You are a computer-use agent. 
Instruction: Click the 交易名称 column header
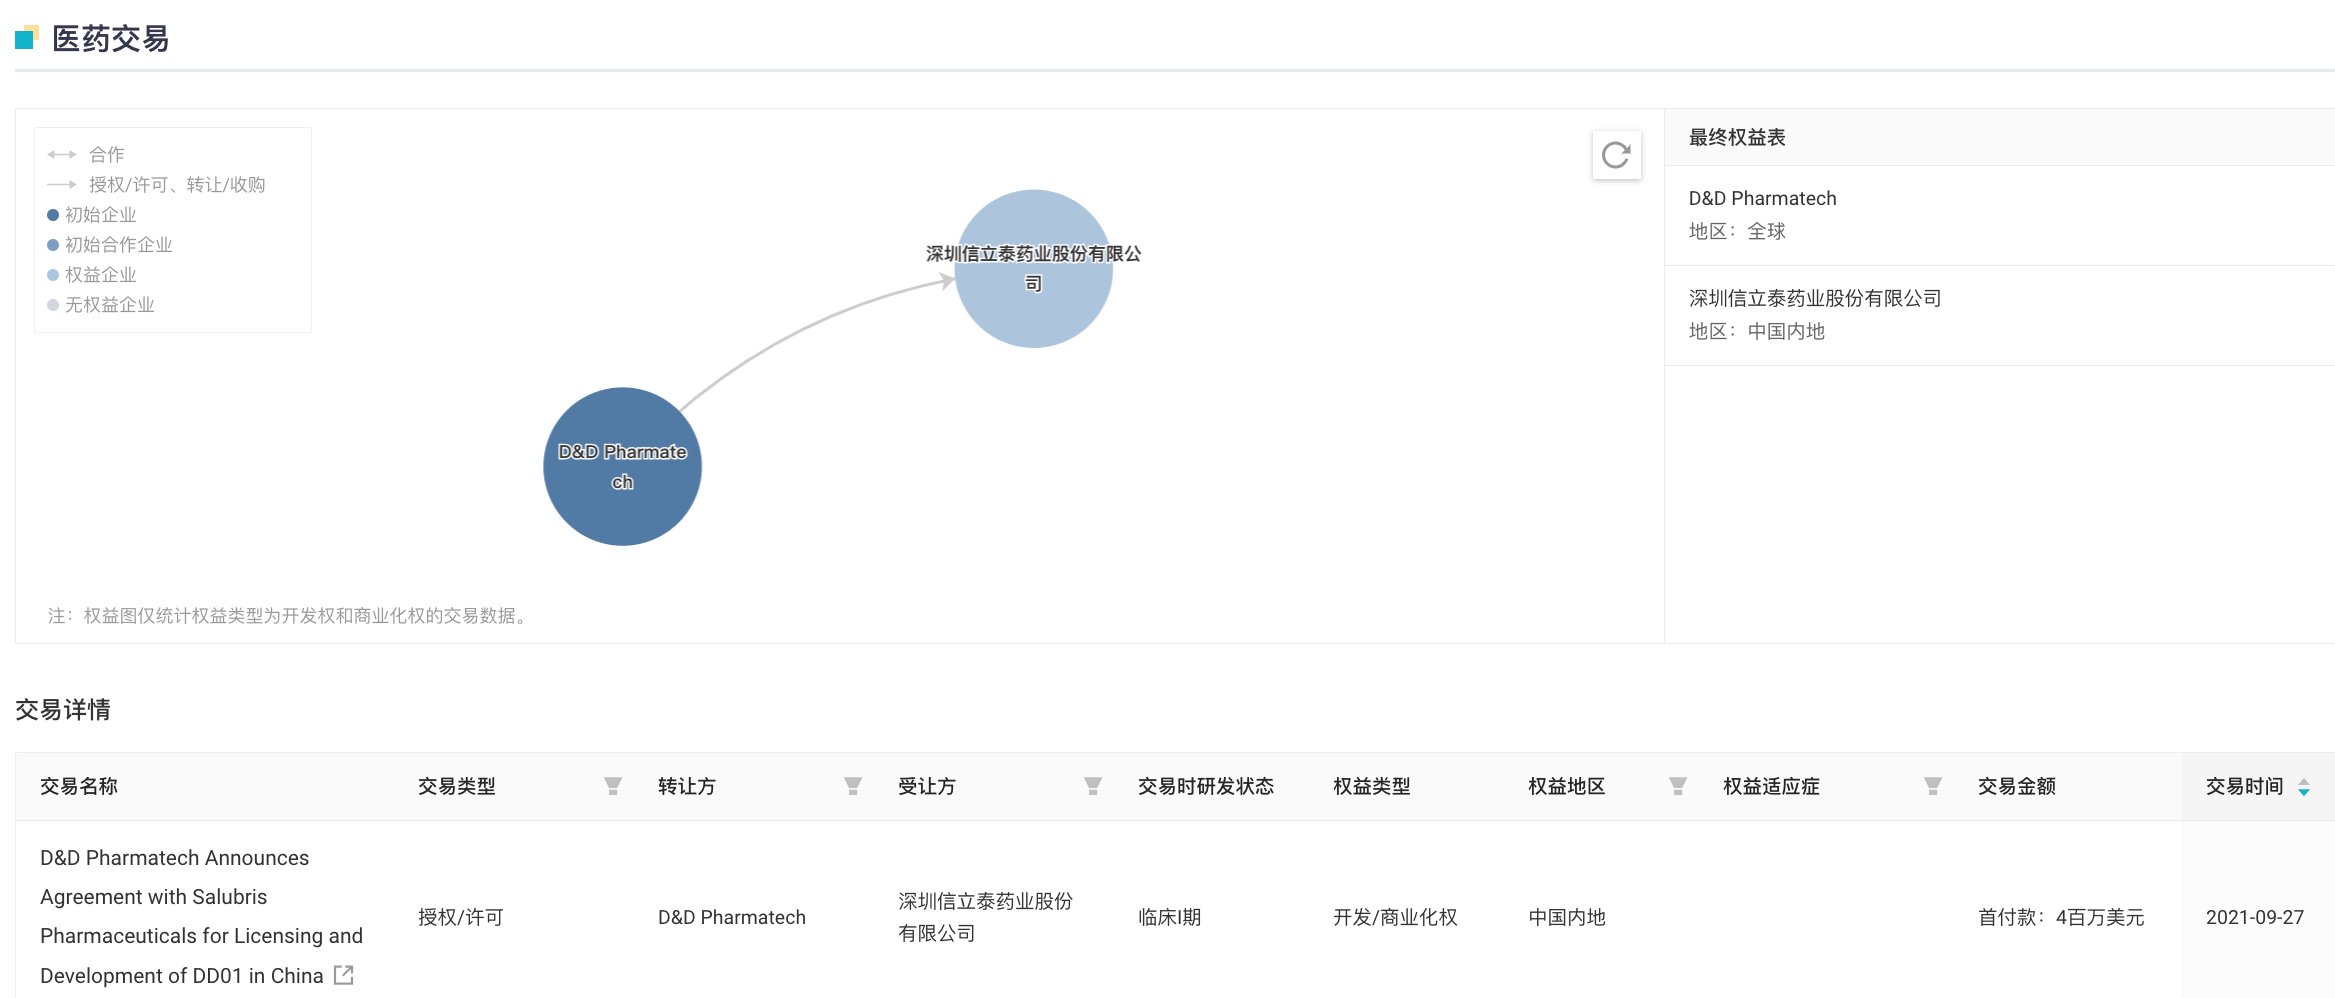79,786
